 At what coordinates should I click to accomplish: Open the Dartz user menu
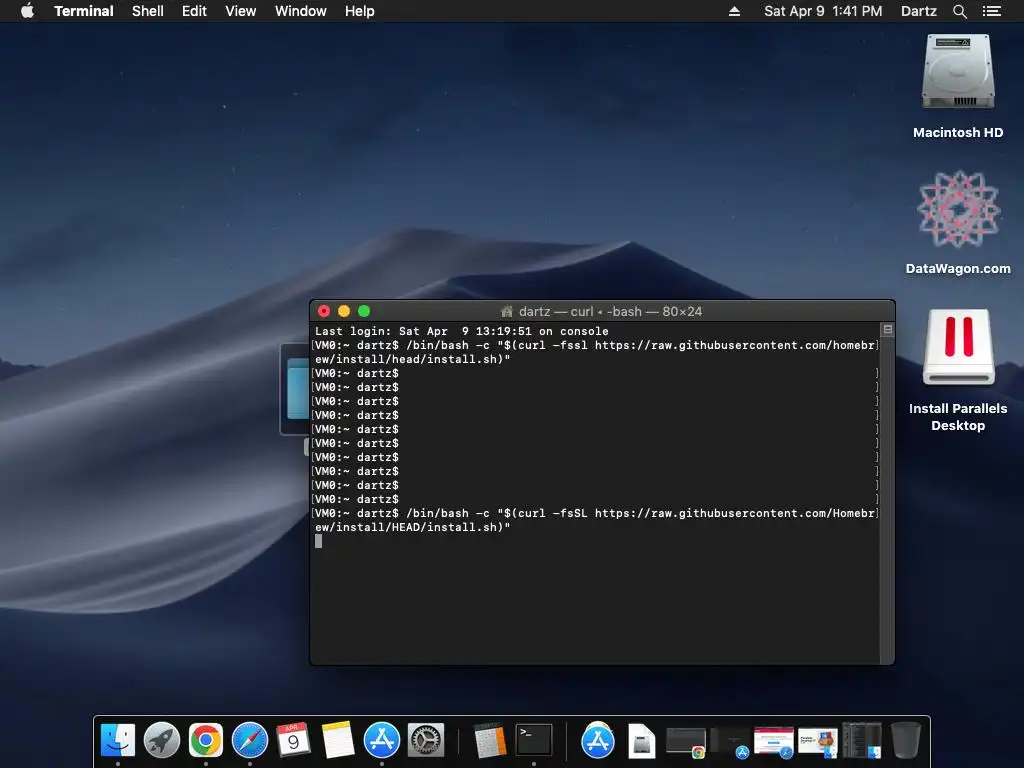[918, 11]
